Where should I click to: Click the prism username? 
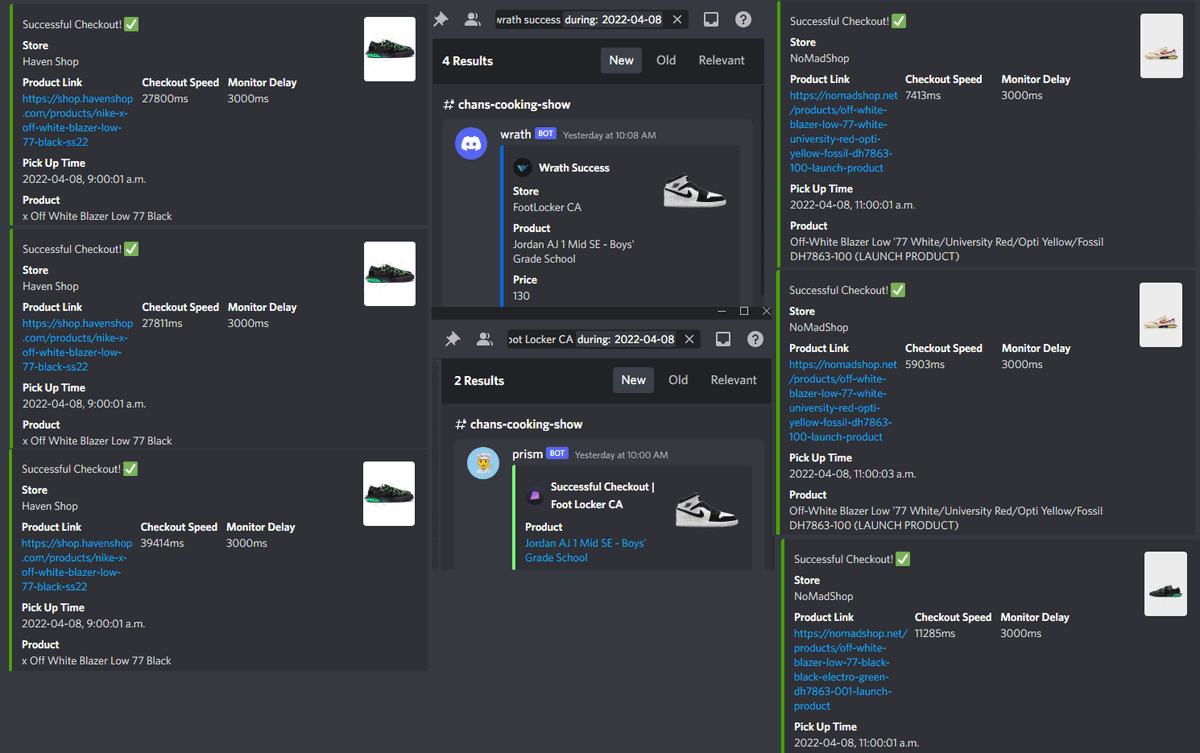coord(527,454)
